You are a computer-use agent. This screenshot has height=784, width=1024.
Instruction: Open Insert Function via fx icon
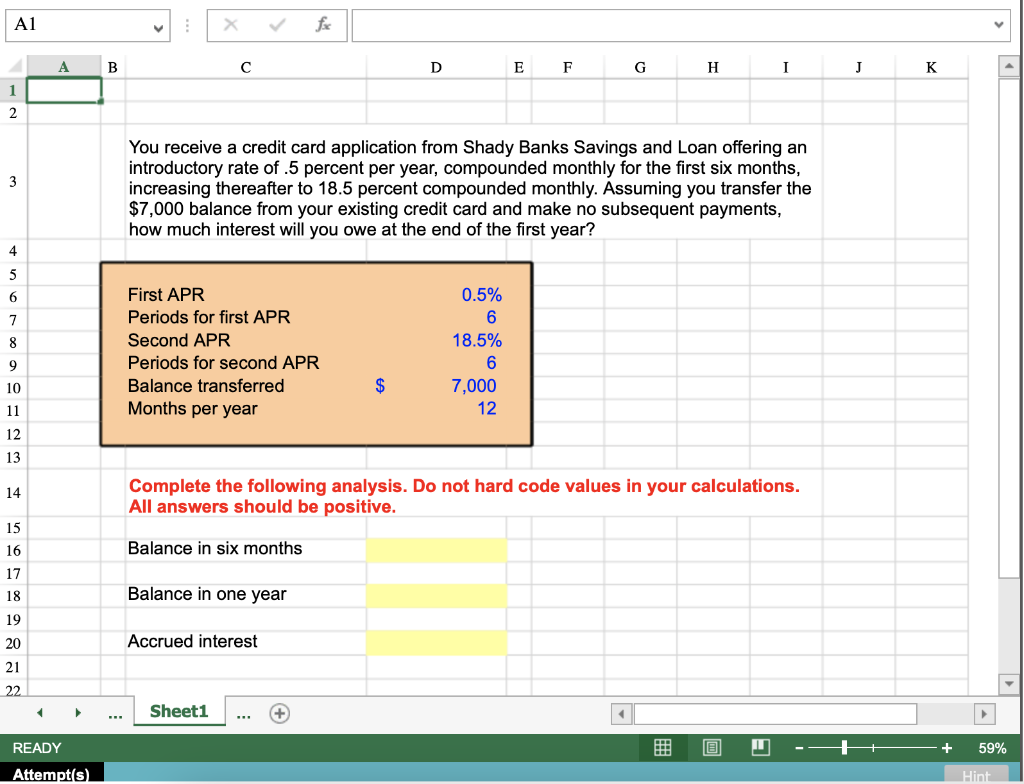click(x=323, y=25)
